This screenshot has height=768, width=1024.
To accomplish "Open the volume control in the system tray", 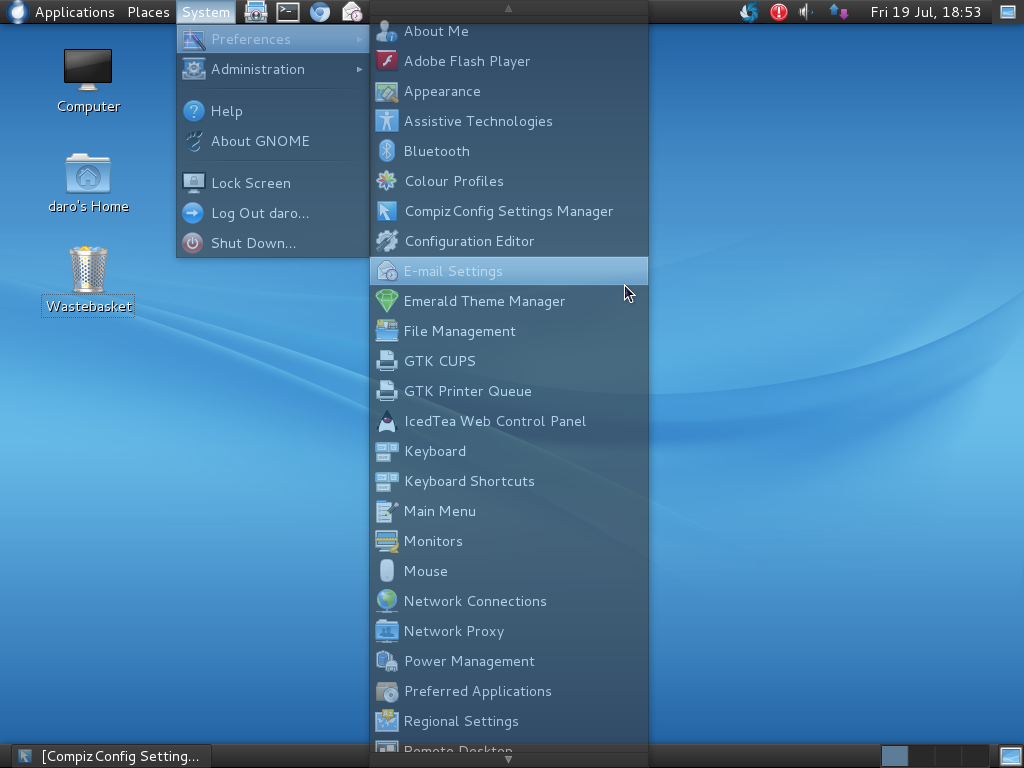I will [x=806, y=12].
